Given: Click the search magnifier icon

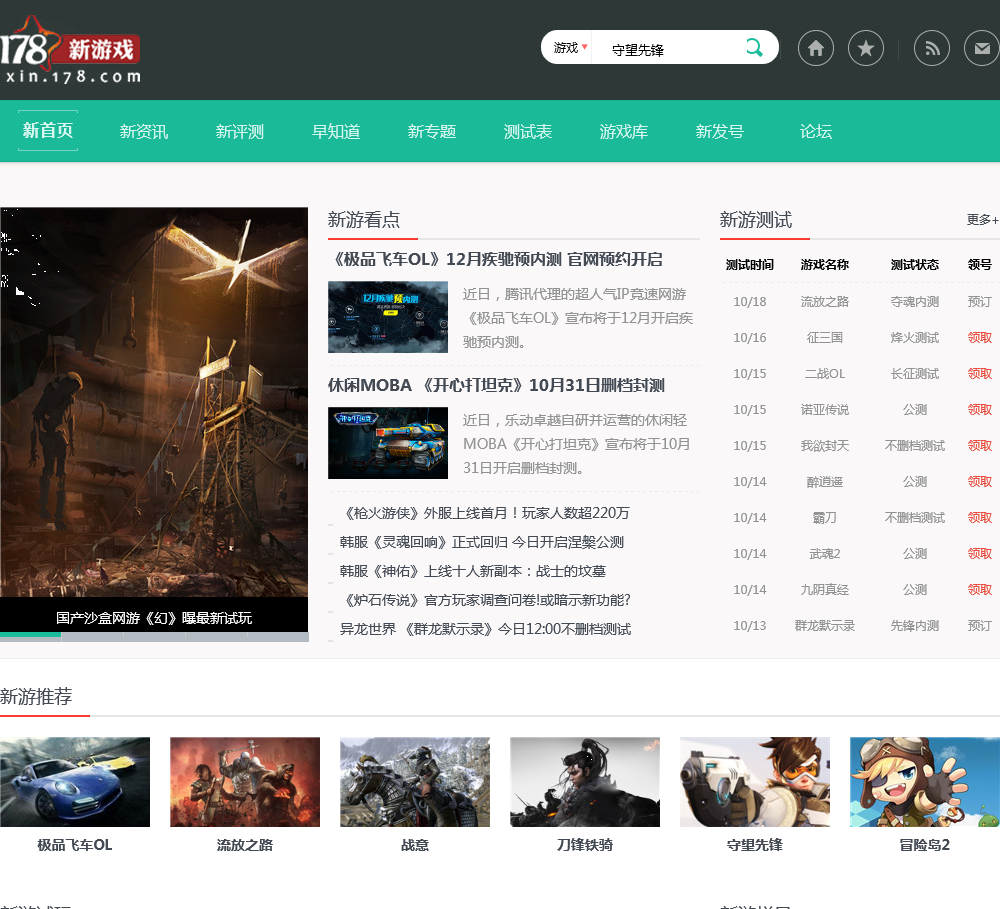Looking at the screenshot, I should click(x=754, y=47).
